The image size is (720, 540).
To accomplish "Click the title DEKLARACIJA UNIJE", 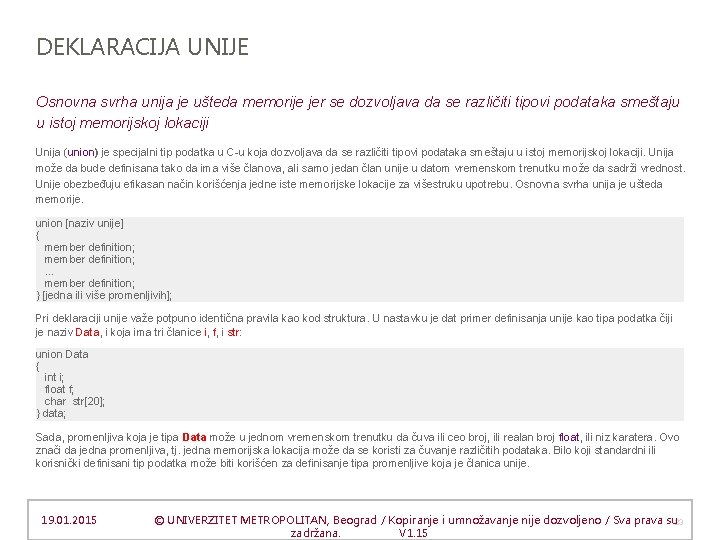I will point(142,47).
